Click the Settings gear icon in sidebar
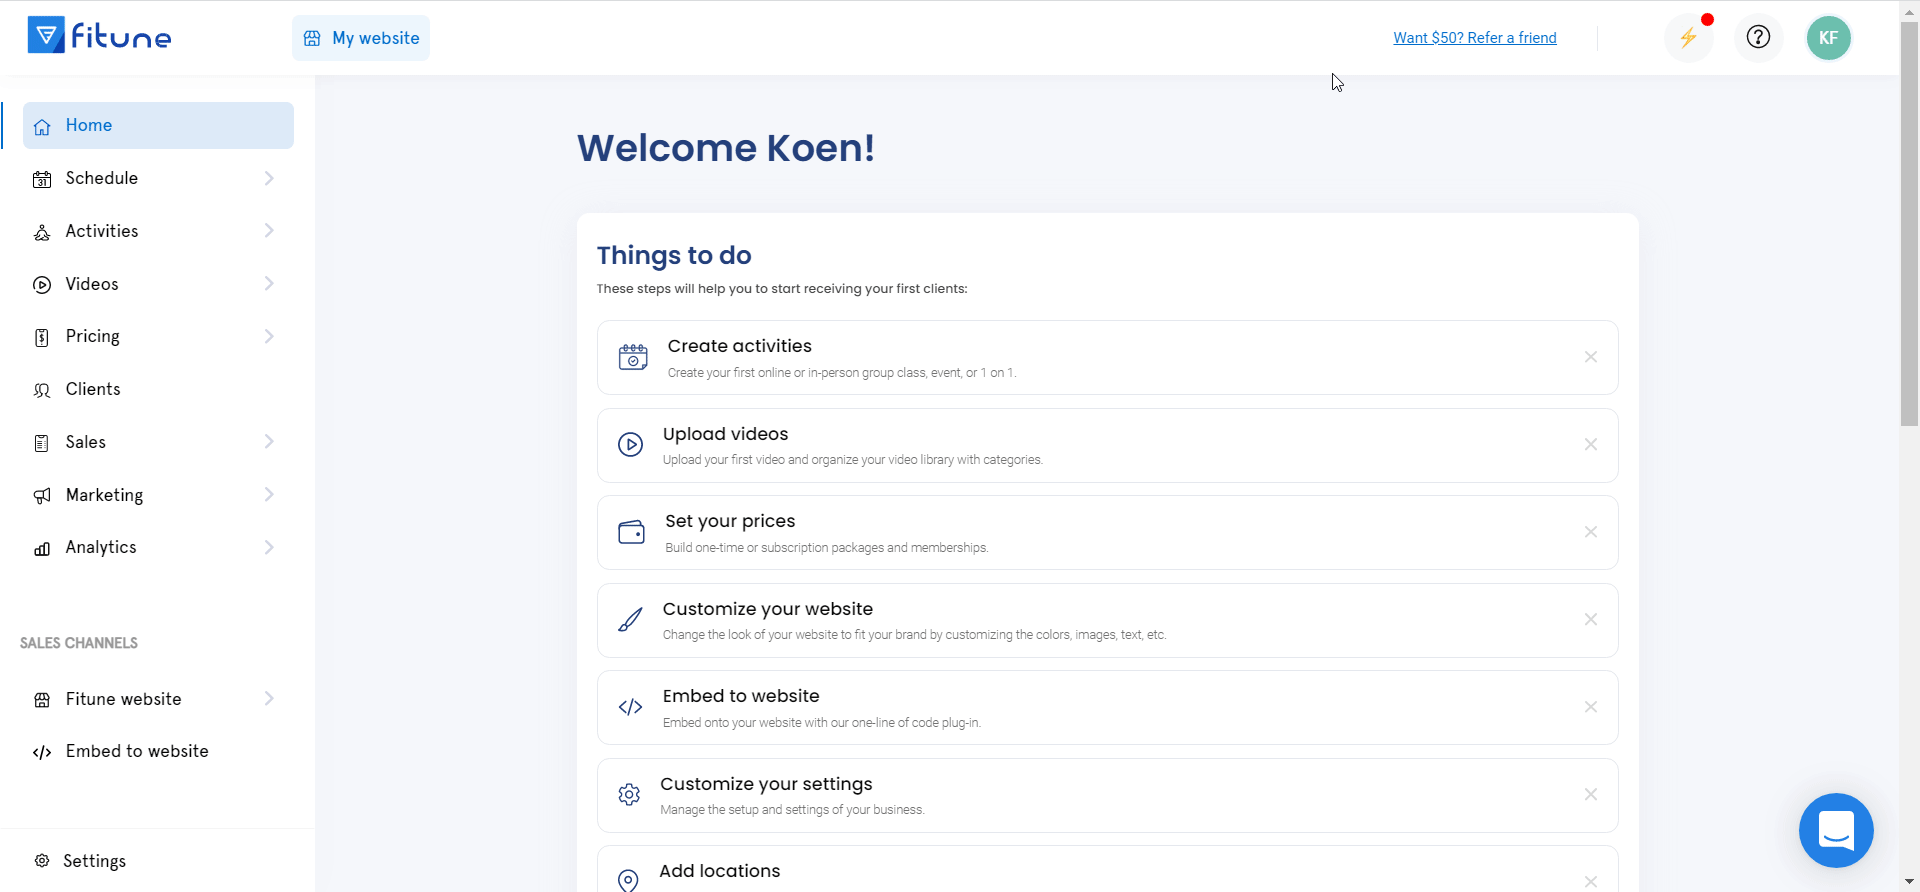The width and height of the screenshot is (1920, 892). click(42, 861)
